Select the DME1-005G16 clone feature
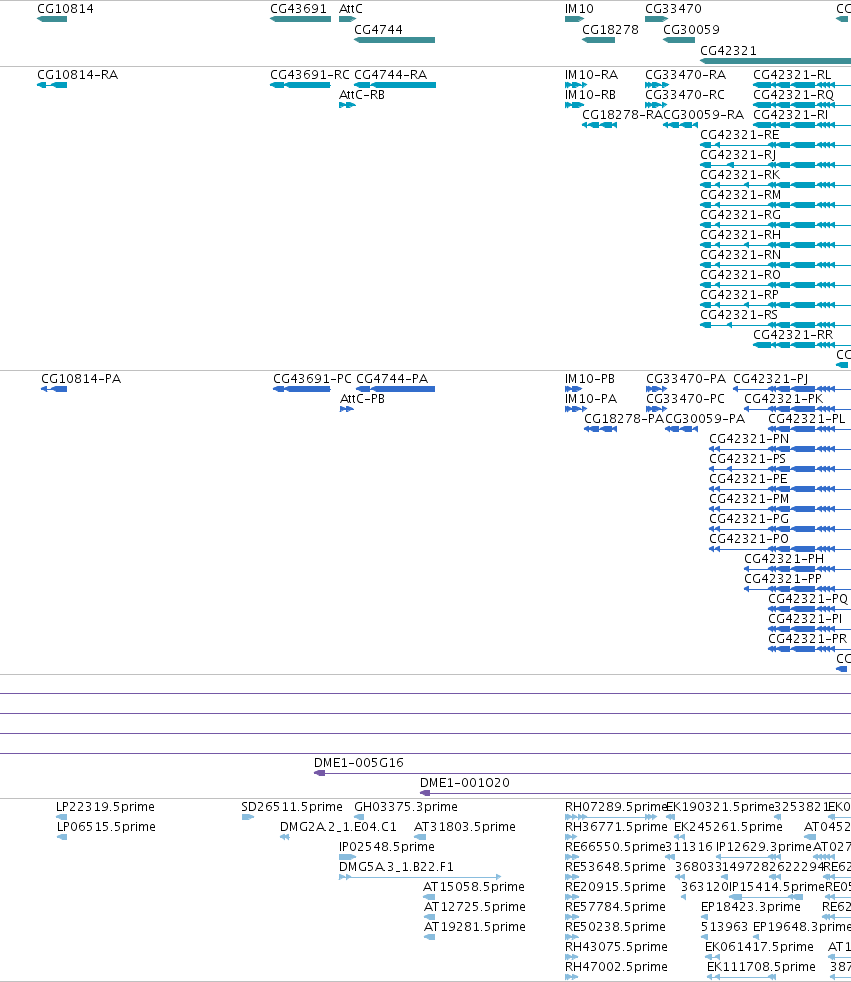851x982 pixels. [582, 773]
